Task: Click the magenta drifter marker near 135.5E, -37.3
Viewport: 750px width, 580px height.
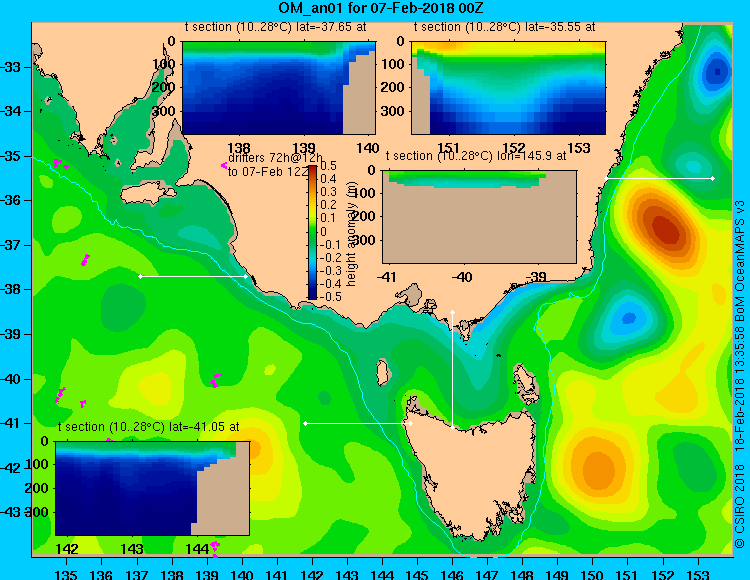Action: point(85,260)
